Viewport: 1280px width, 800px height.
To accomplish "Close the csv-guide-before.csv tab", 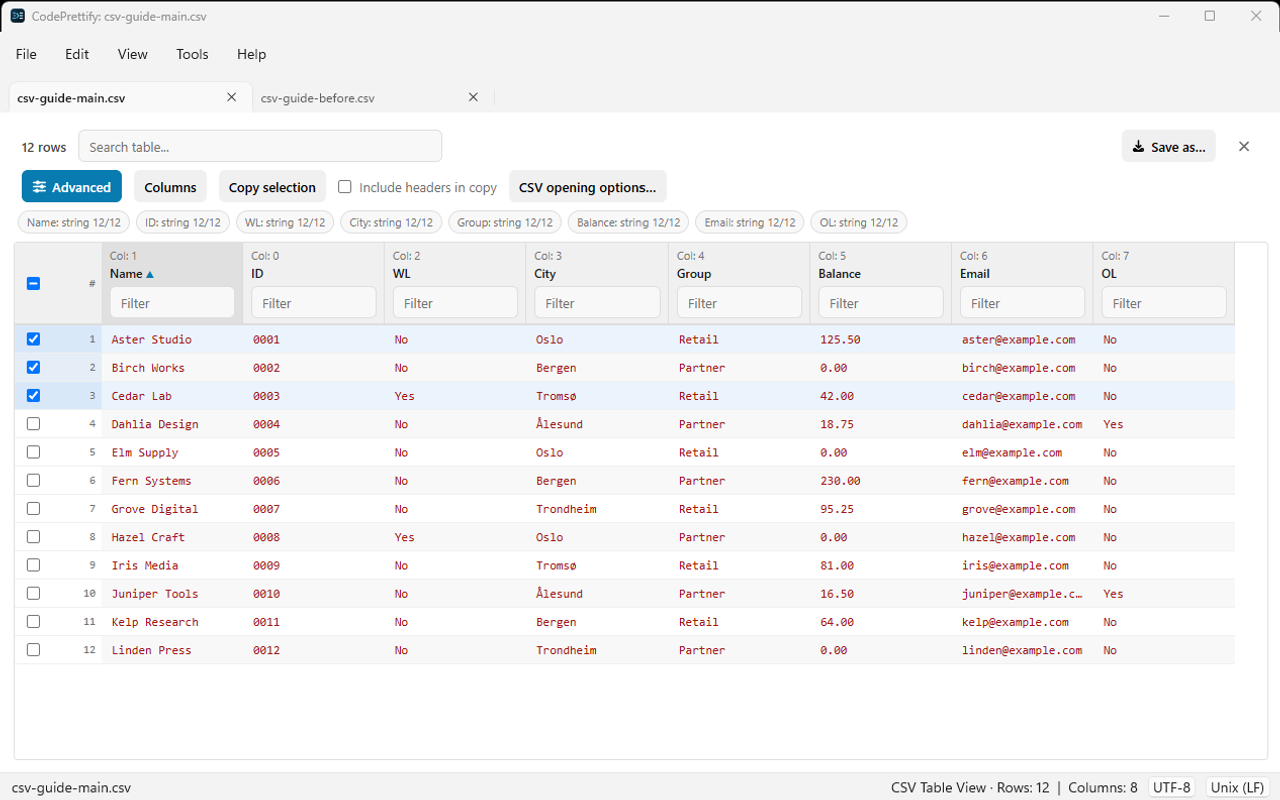I will coord(474,97).
